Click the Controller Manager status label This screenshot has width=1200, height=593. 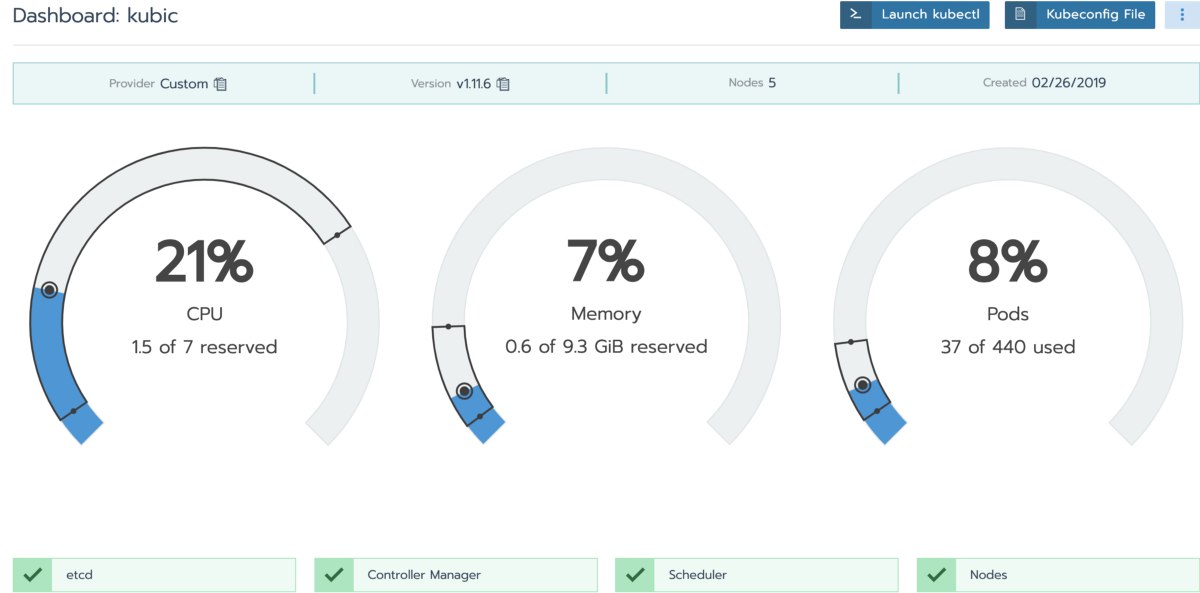coord(424,575)
